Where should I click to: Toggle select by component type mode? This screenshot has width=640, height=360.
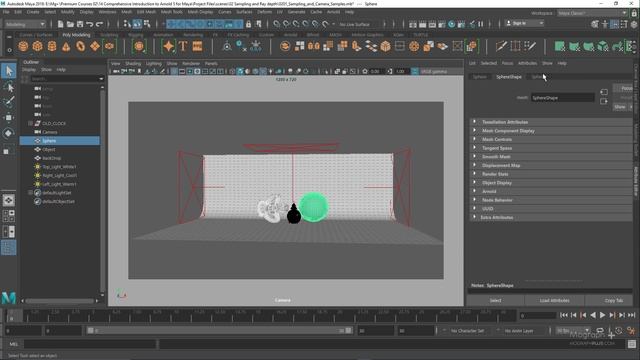[147, 24]
